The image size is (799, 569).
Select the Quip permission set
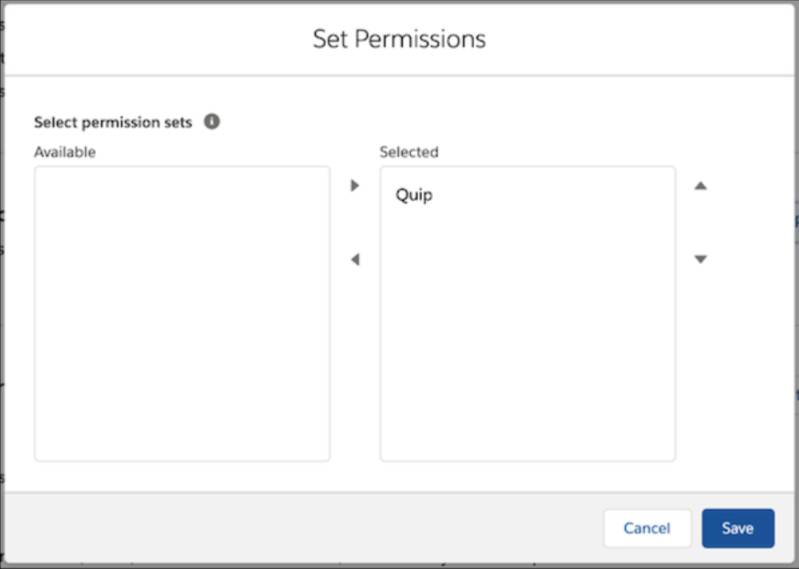tap(414, 195)
